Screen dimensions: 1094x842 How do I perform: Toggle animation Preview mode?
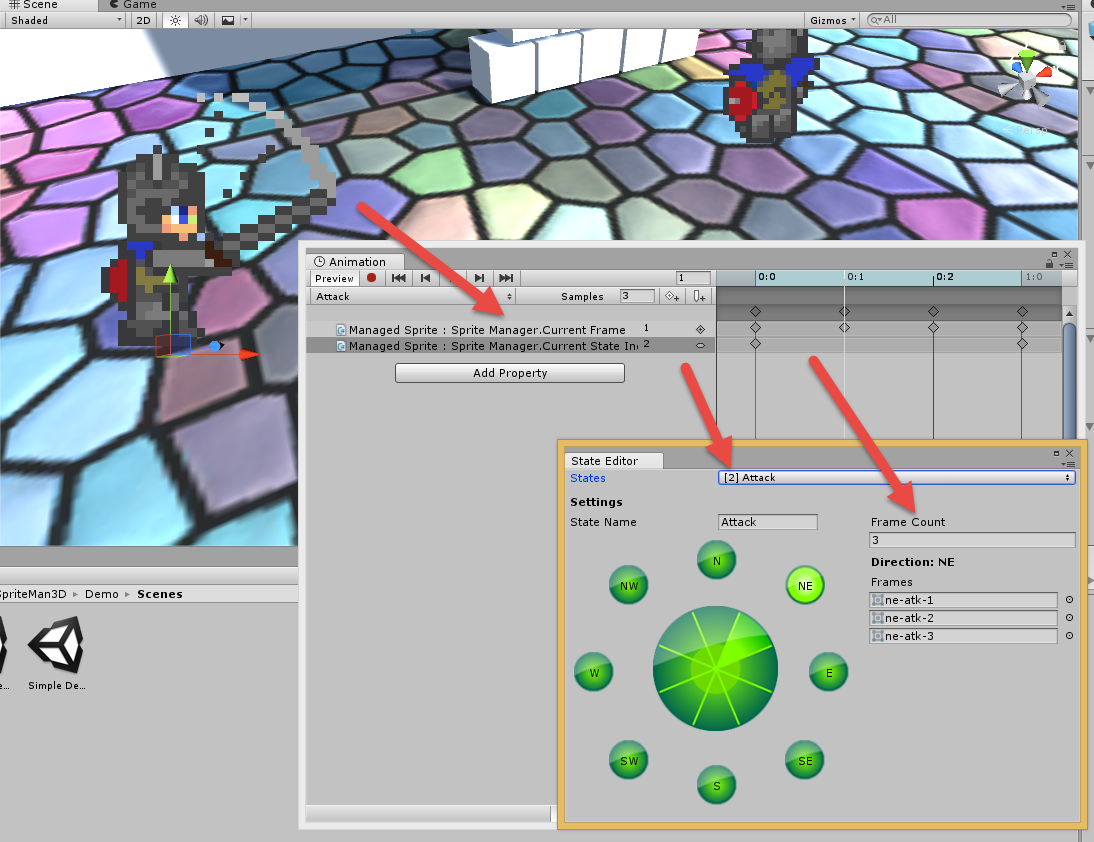tap(334, 278)
